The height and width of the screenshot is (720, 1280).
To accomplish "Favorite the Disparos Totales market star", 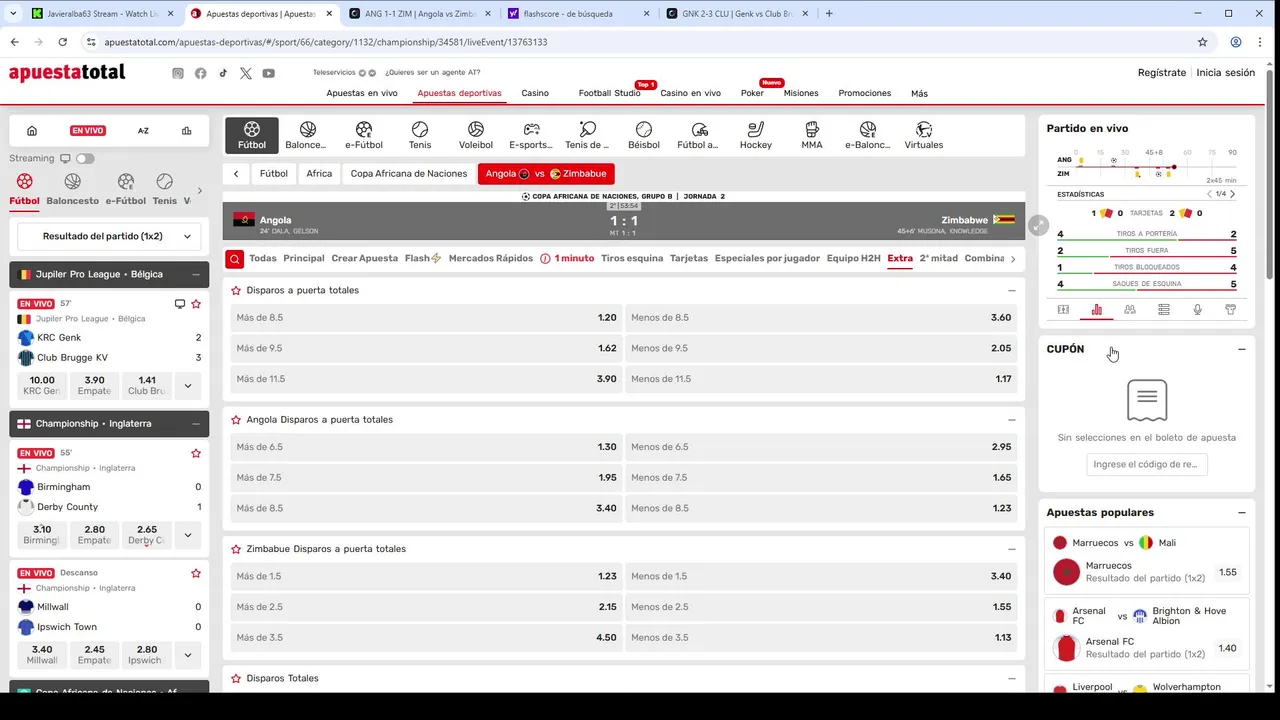I will 236,678.
